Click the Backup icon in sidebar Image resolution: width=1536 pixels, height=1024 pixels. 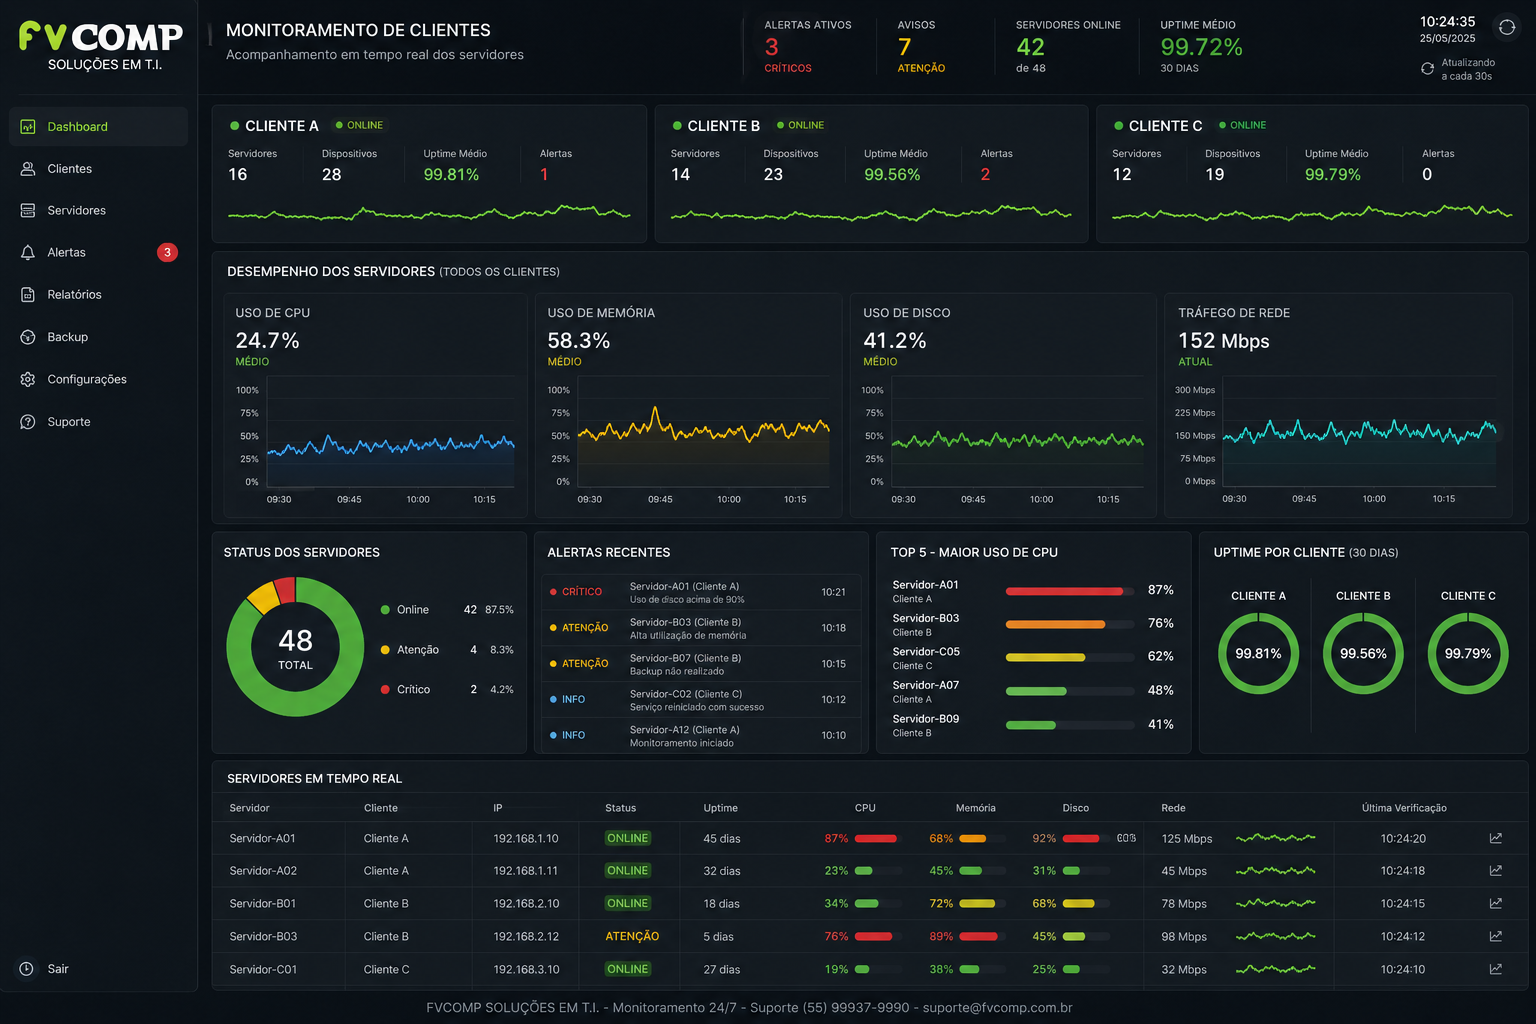pos(28,337)
